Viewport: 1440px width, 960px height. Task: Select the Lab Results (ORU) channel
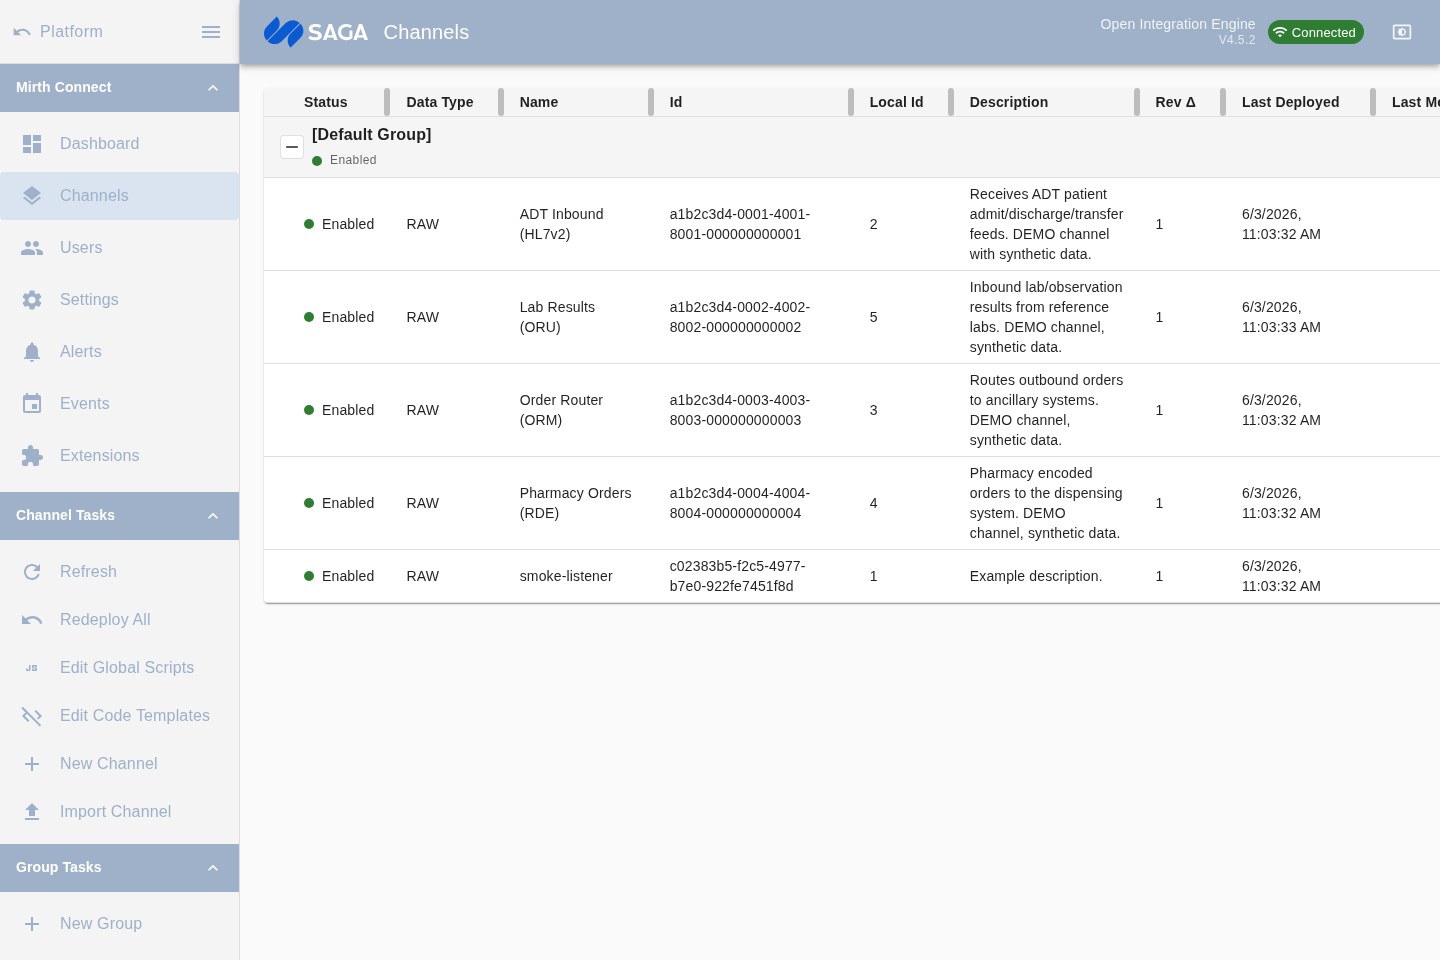coord(557,317)
